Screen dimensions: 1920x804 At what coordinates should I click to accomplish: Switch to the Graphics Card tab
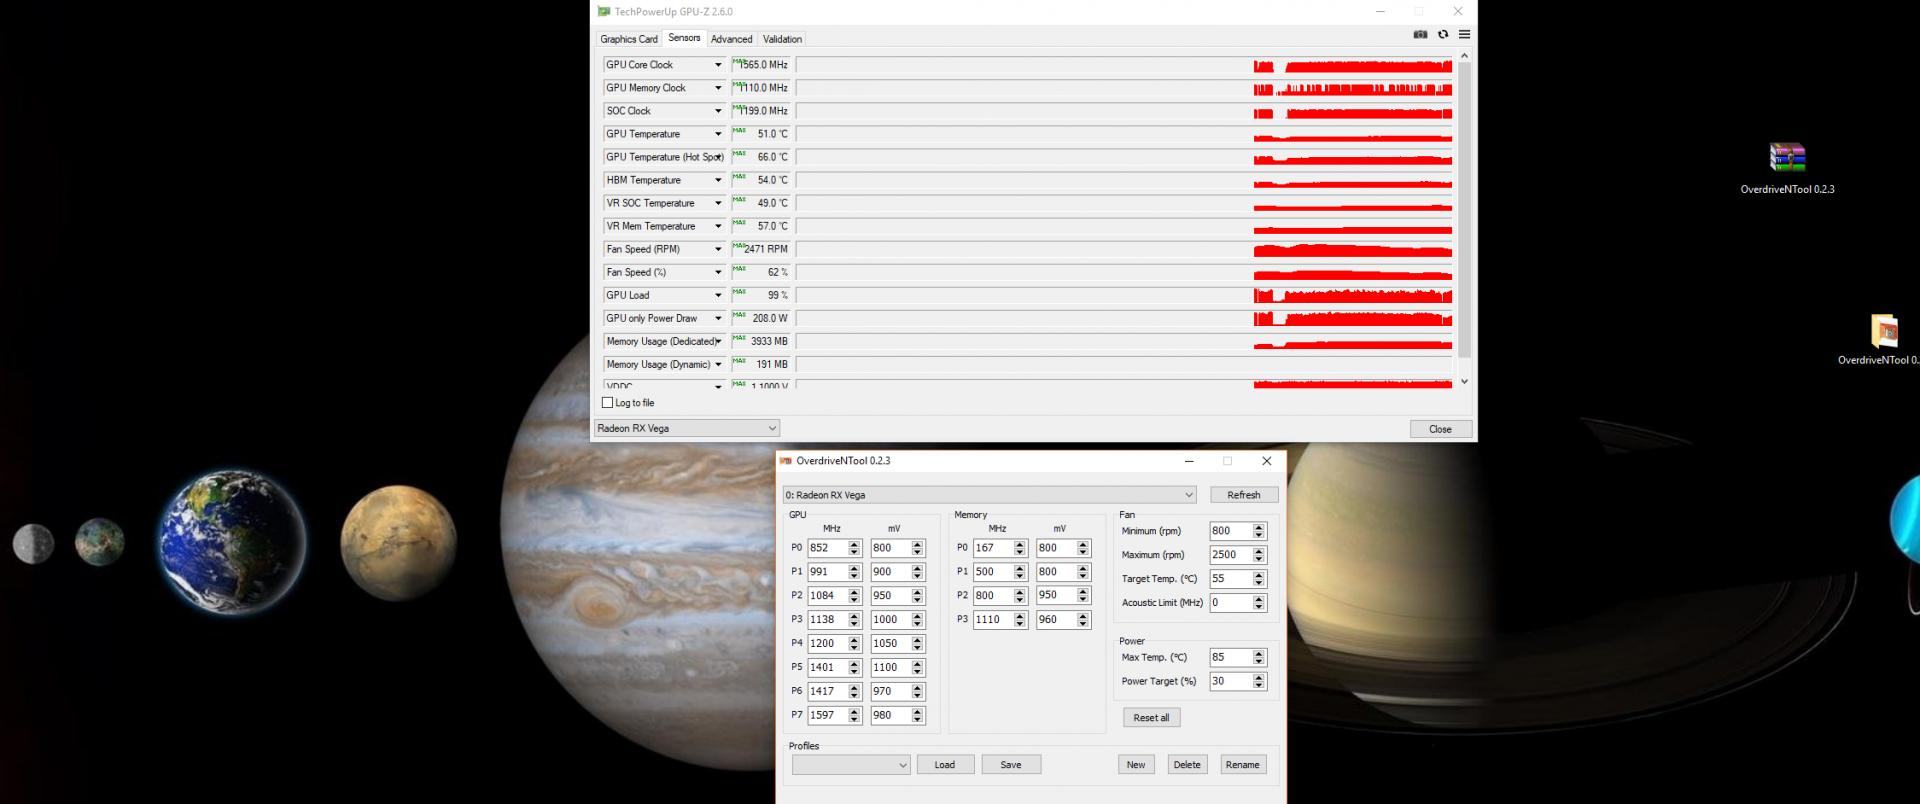629,39
